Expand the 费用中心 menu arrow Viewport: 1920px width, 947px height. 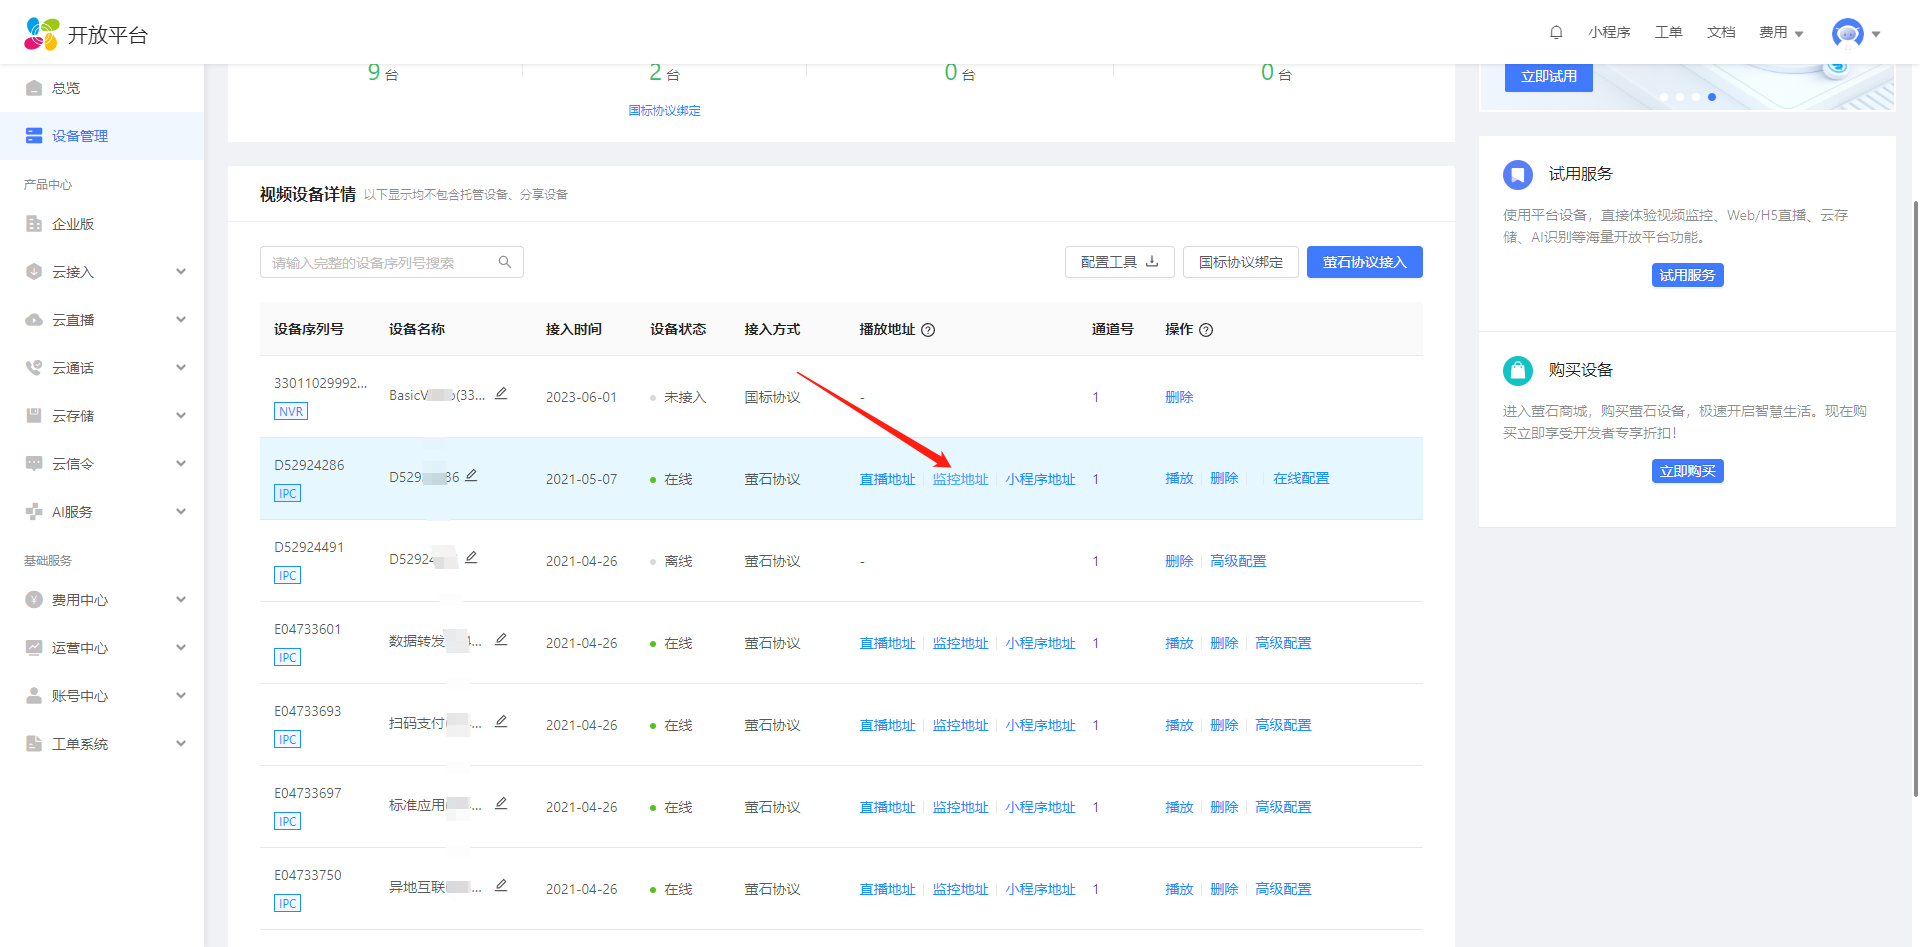pos(181,600)
